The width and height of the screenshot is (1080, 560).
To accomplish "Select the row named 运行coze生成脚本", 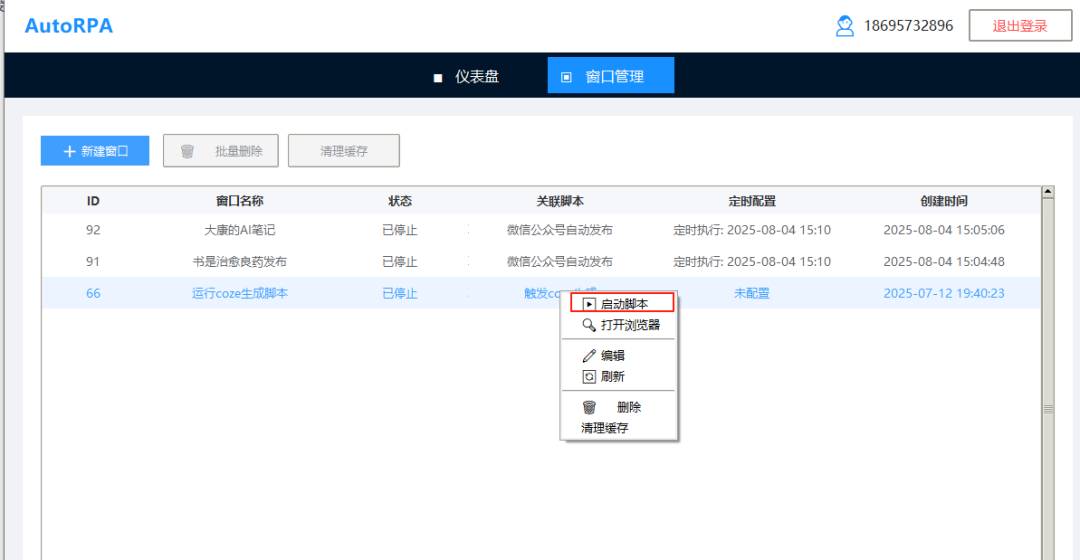I will coord(541,293).
